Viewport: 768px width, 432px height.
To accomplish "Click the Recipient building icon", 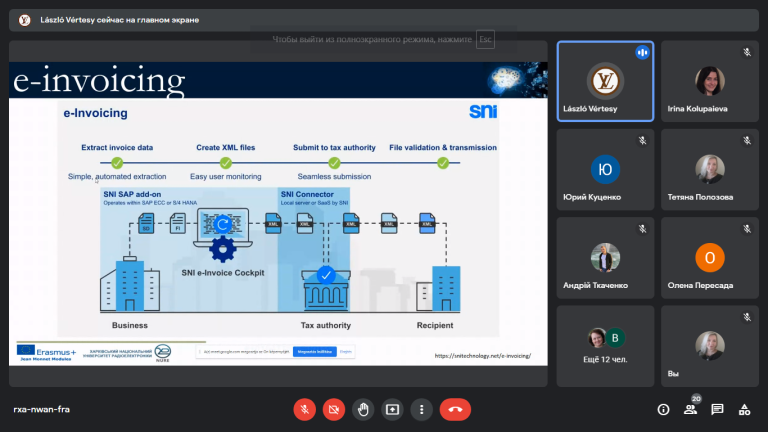I will pos(438,289).
